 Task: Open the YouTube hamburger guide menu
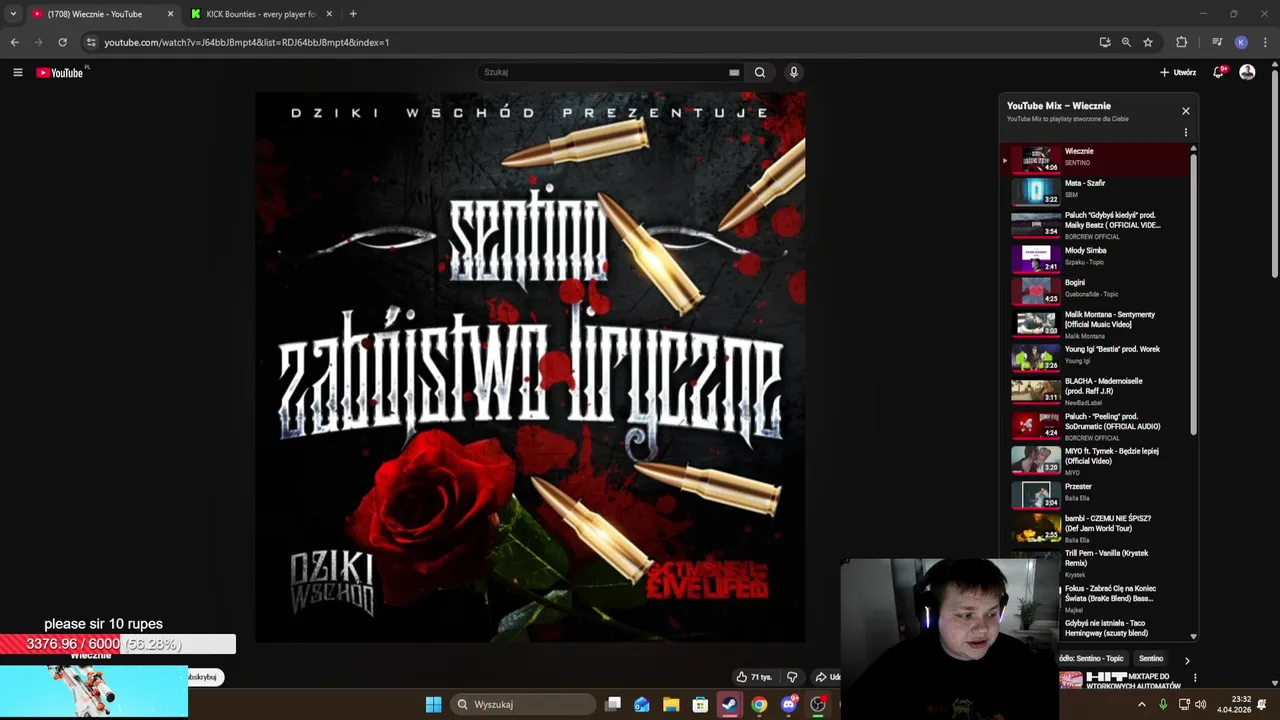click(x=17, y=72)
